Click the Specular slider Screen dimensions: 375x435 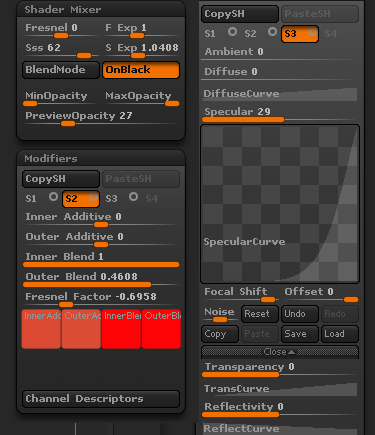280,115
